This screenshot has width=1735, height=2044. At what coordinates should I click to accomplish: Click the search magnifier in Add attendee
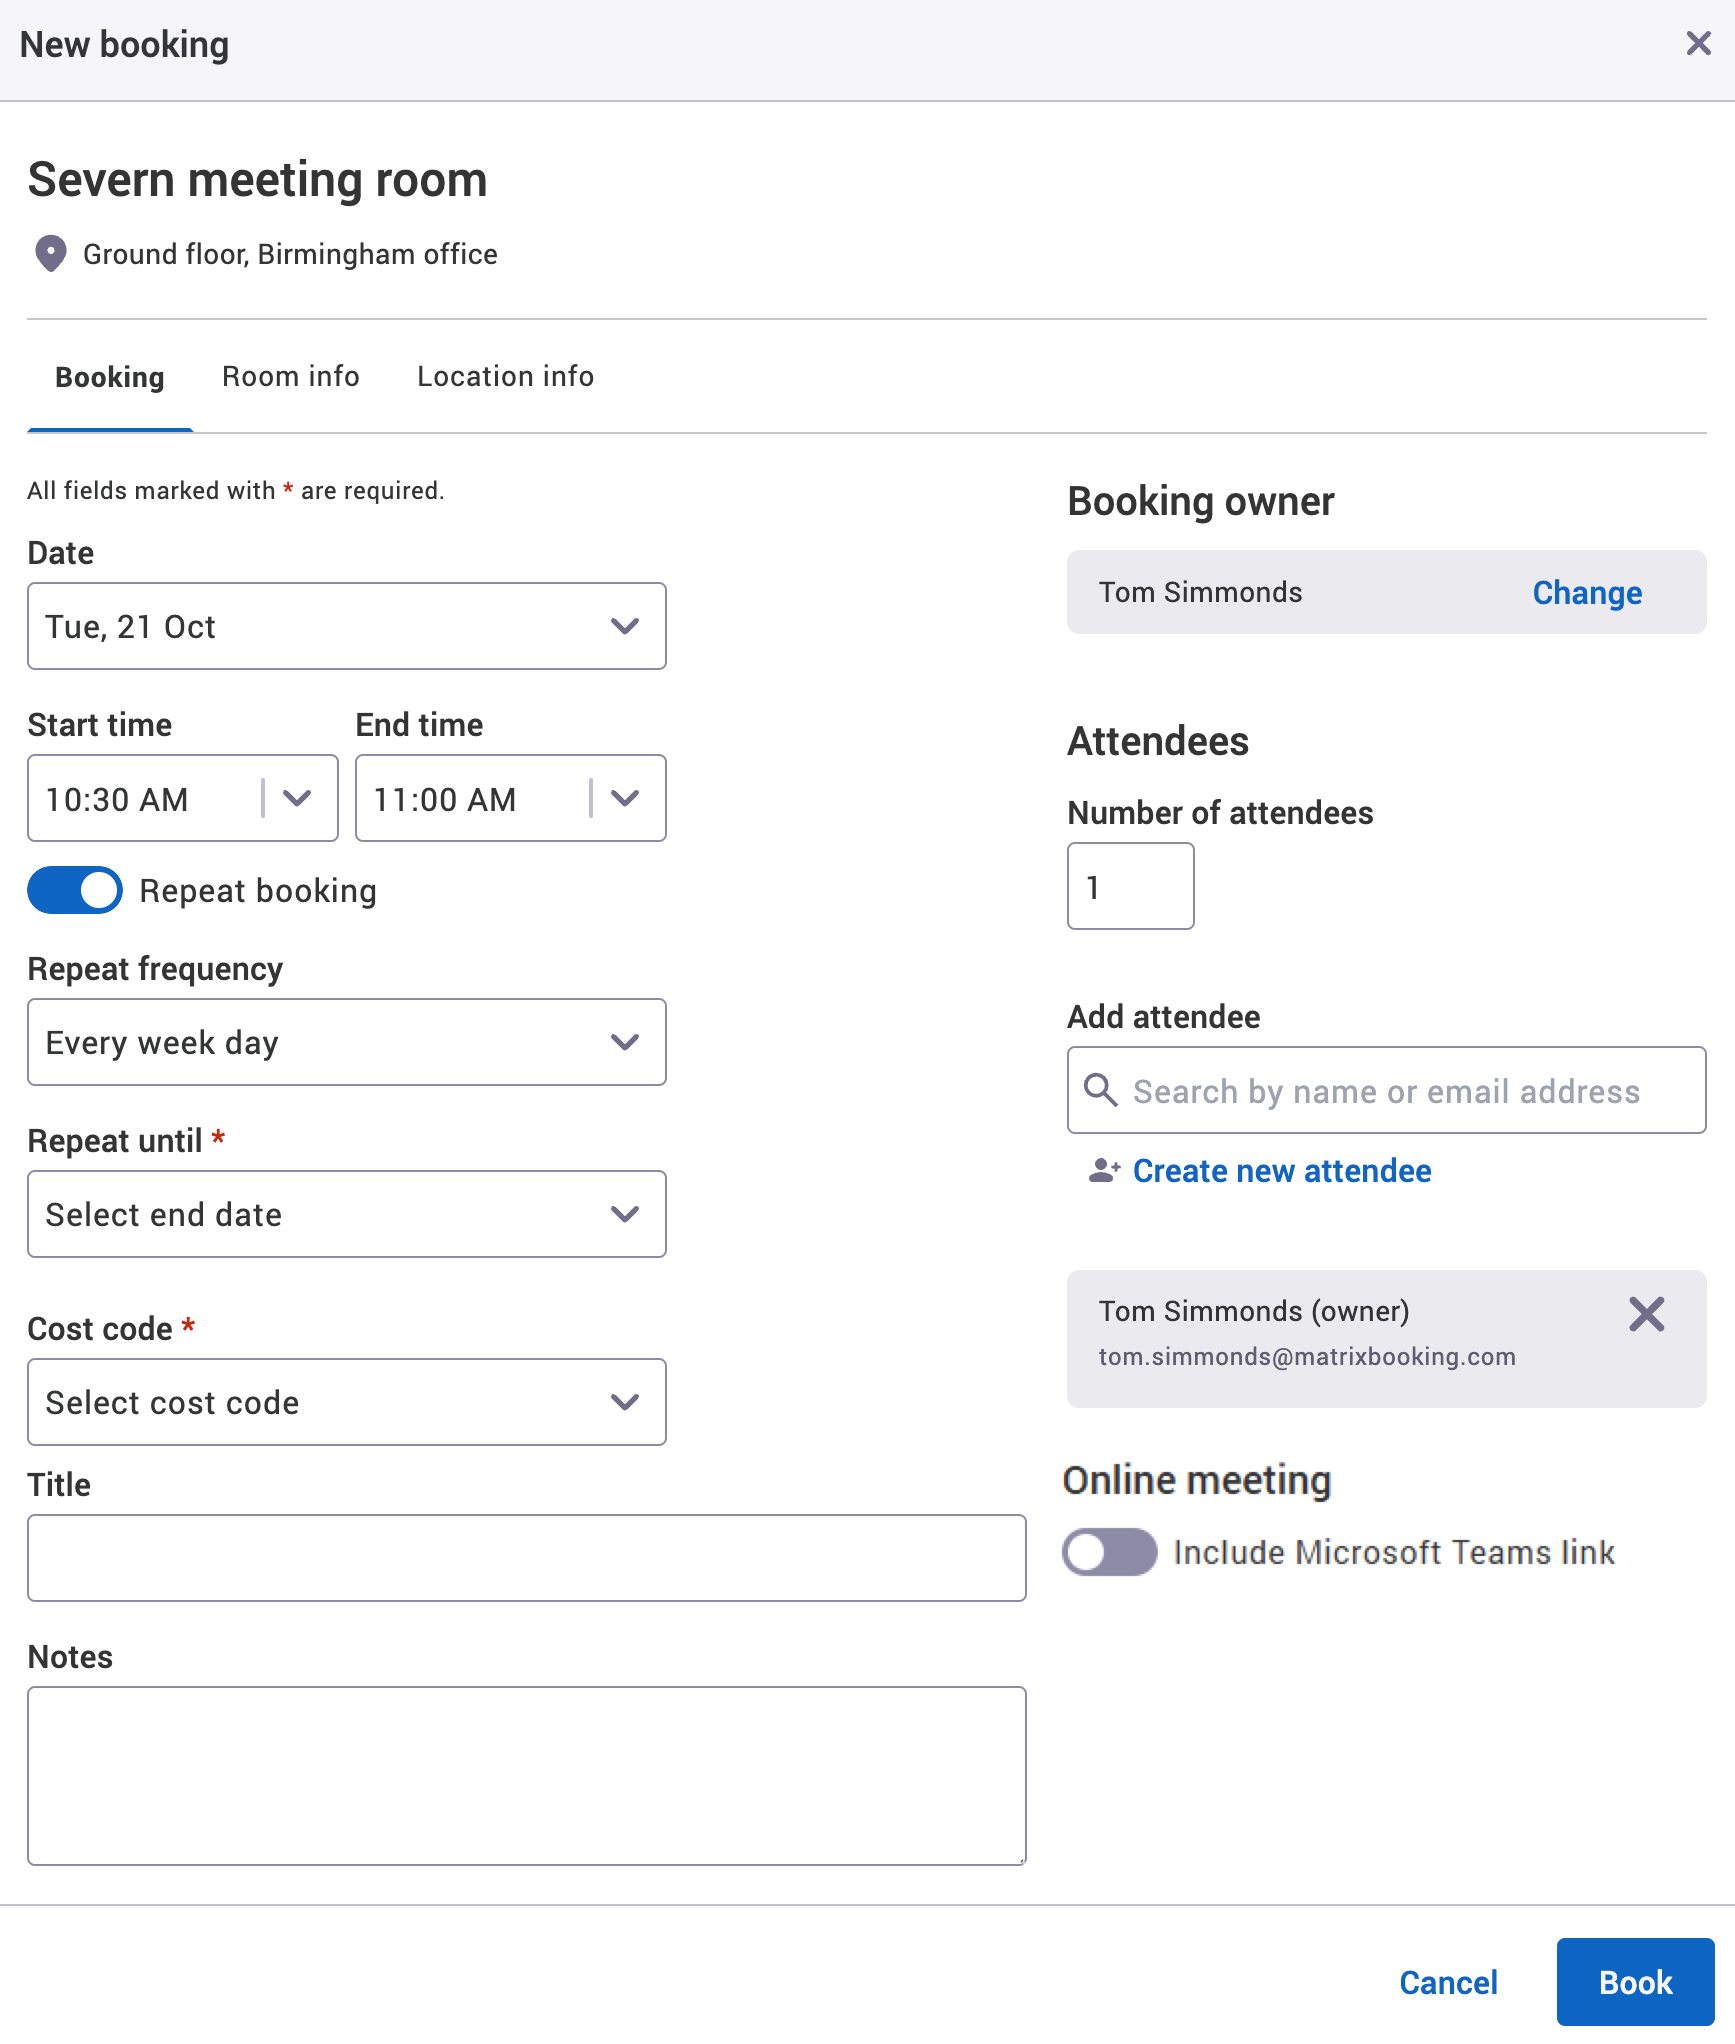click(x=1101, y=1091)
